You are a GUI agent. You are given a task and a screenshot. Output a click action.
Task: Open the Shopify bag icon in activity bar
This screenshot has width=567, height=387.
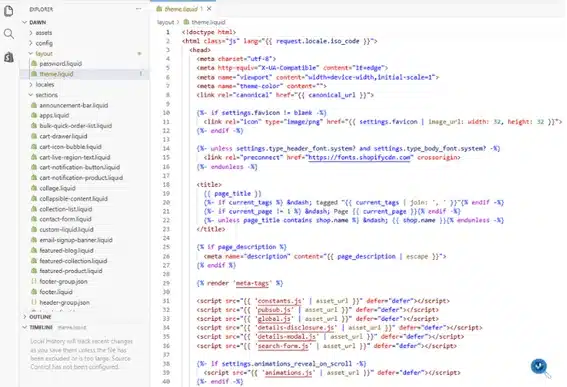[9, 57]
